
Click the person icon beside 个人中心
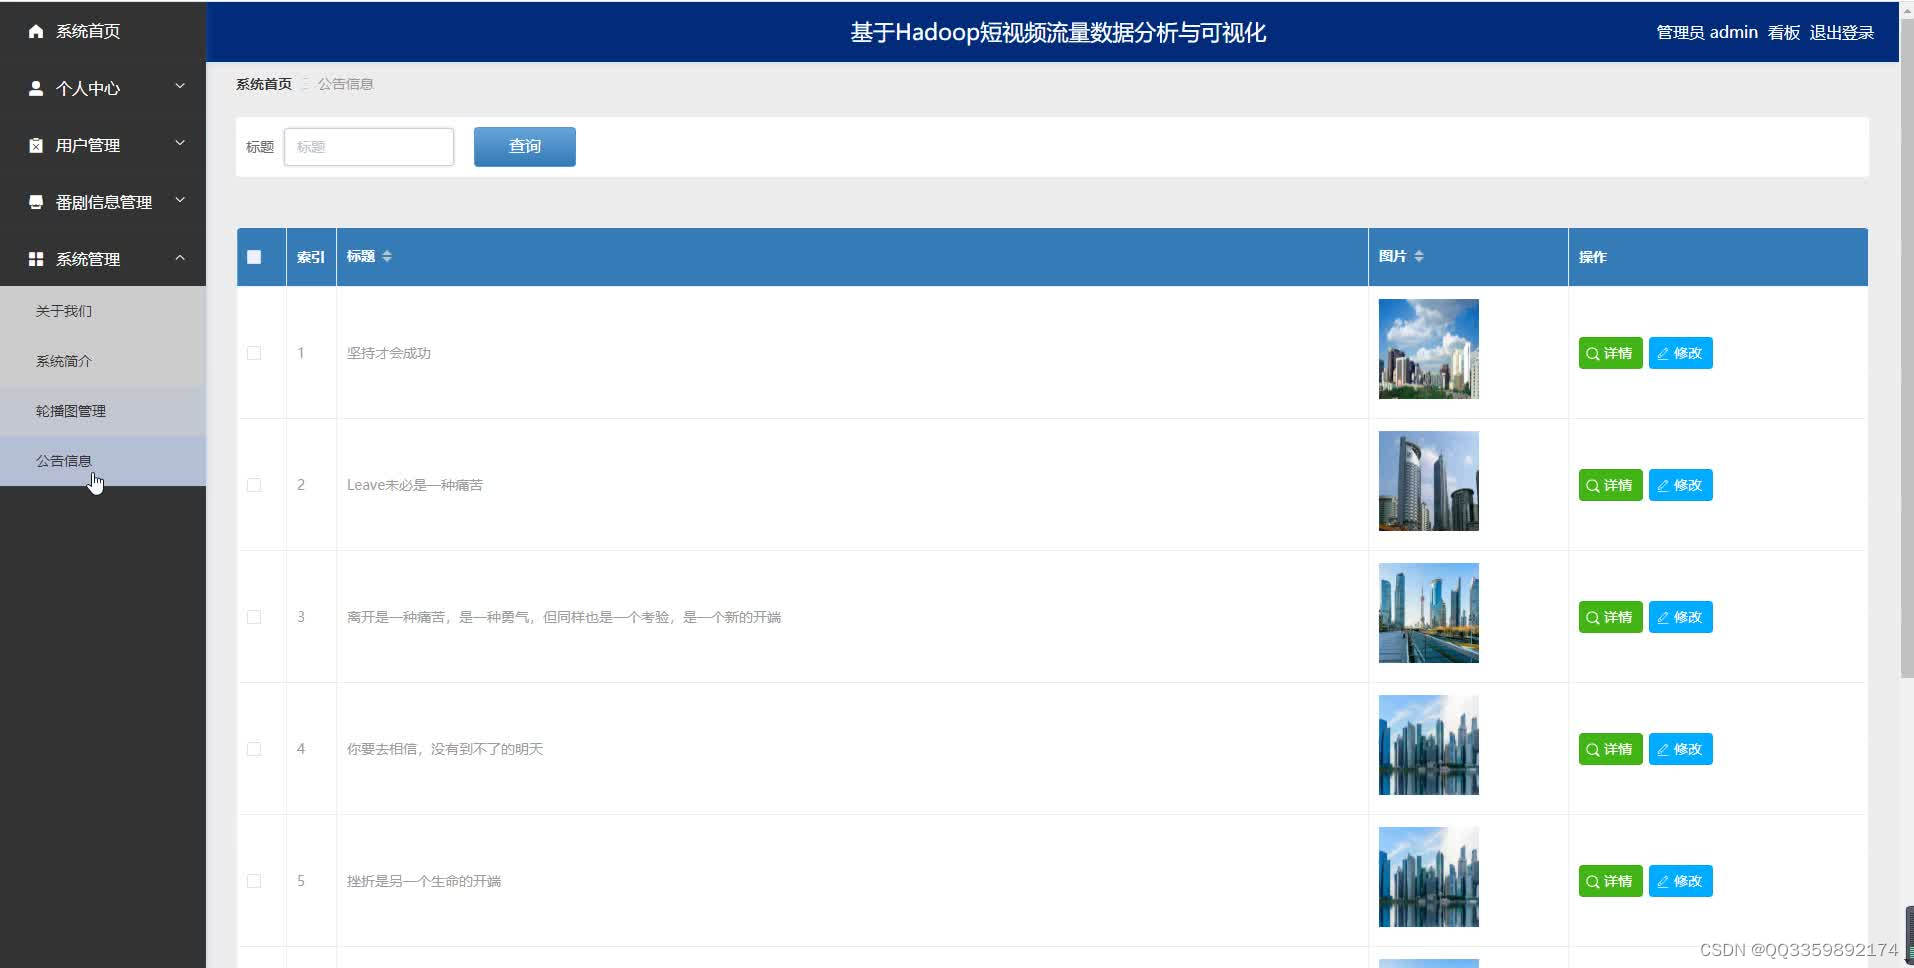(x=36, y=88)
